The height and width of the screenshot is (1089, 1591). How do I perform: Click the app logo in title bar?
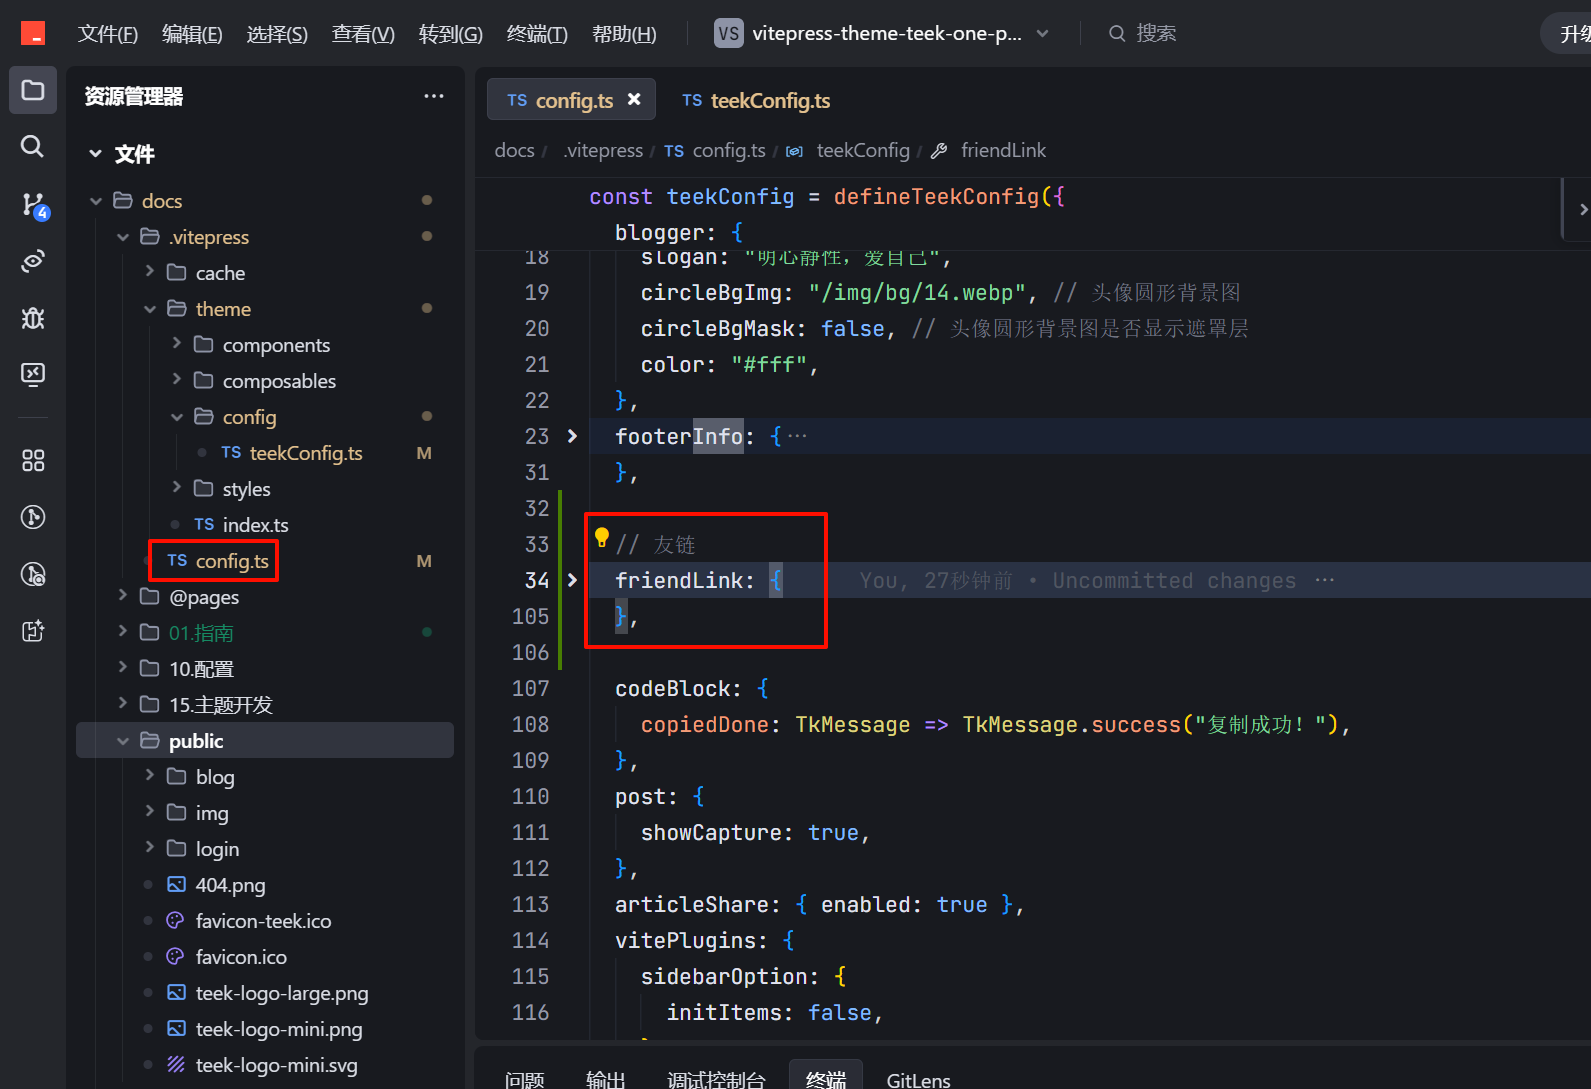pyautogui.click(x=33, y=33)
